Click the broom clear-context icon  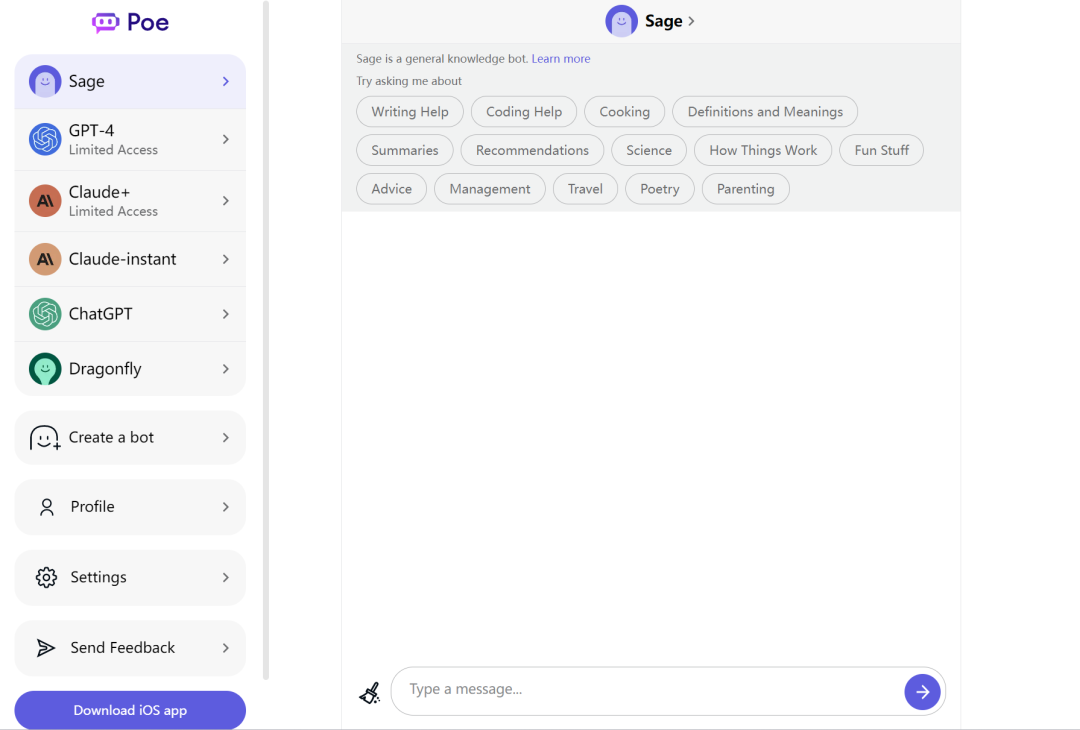pyautogui.click(x=370, y=692)
